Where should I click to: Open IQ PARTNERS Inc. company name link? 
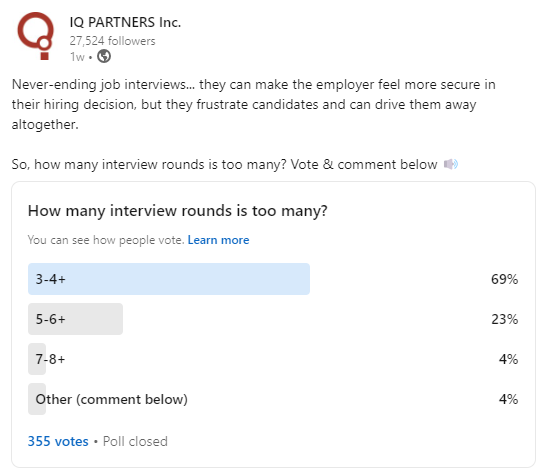[x=125, y=22]
